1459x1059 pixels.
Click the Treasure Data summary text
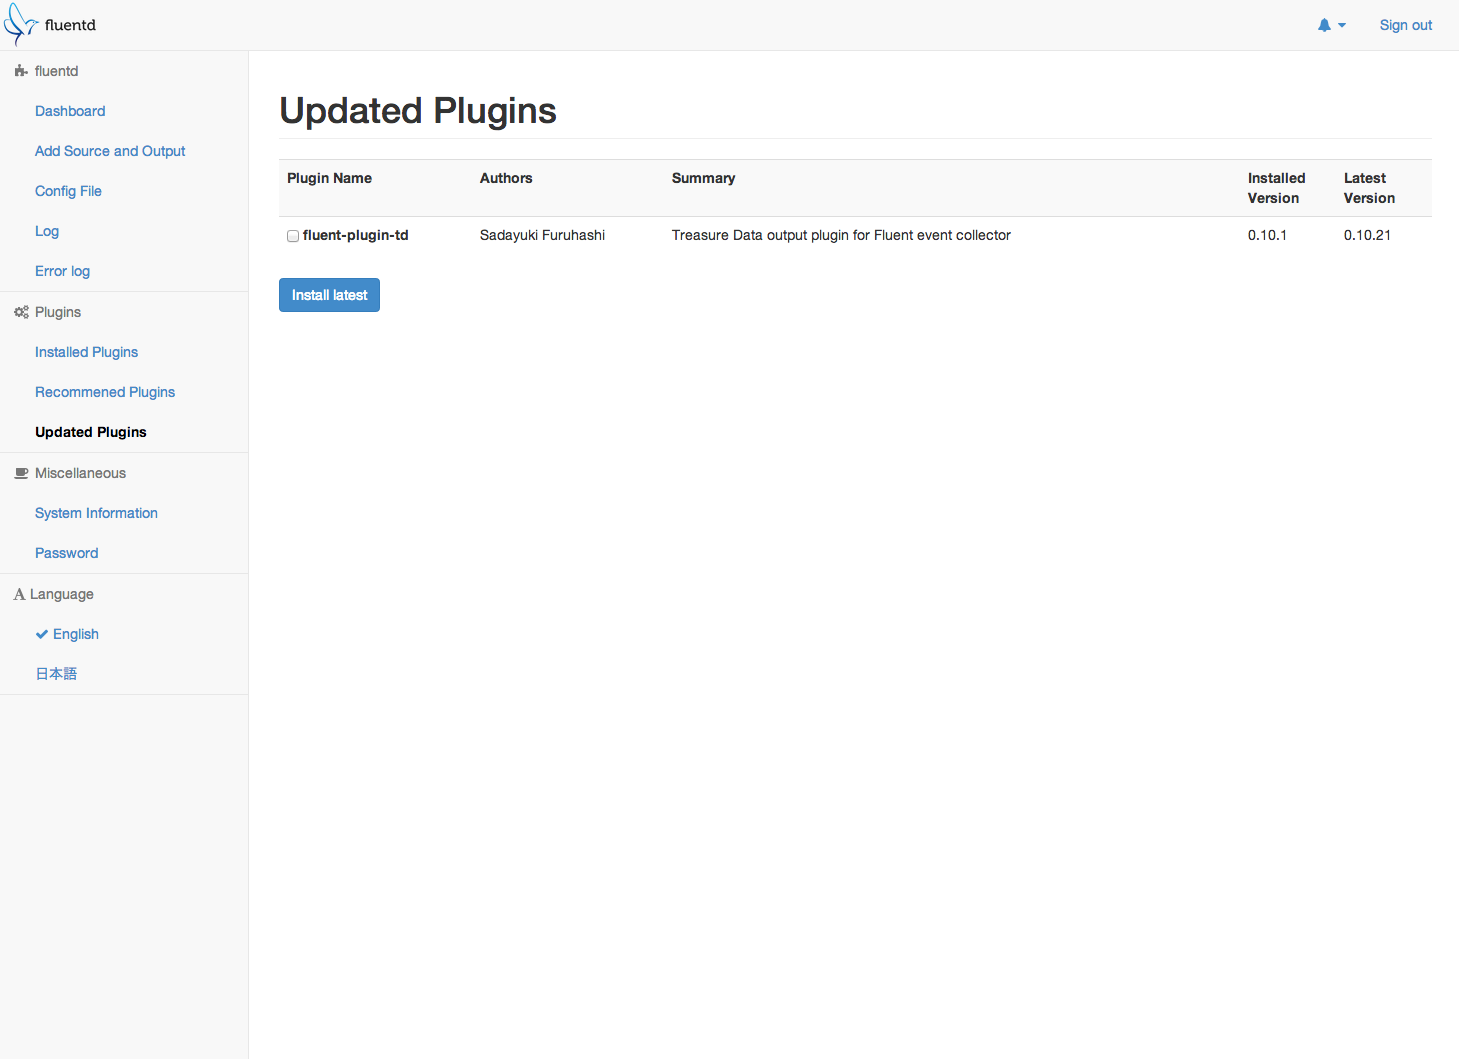click(841, 235)
